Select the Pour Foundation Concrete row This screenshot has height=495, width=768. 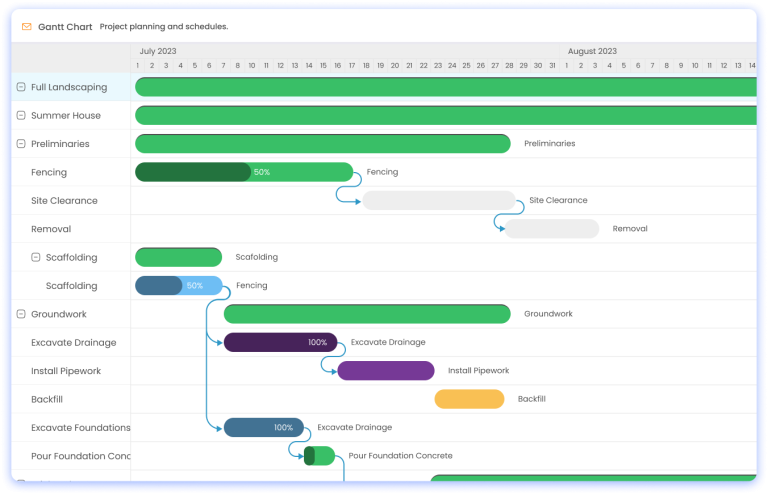(x=71, y=456)
